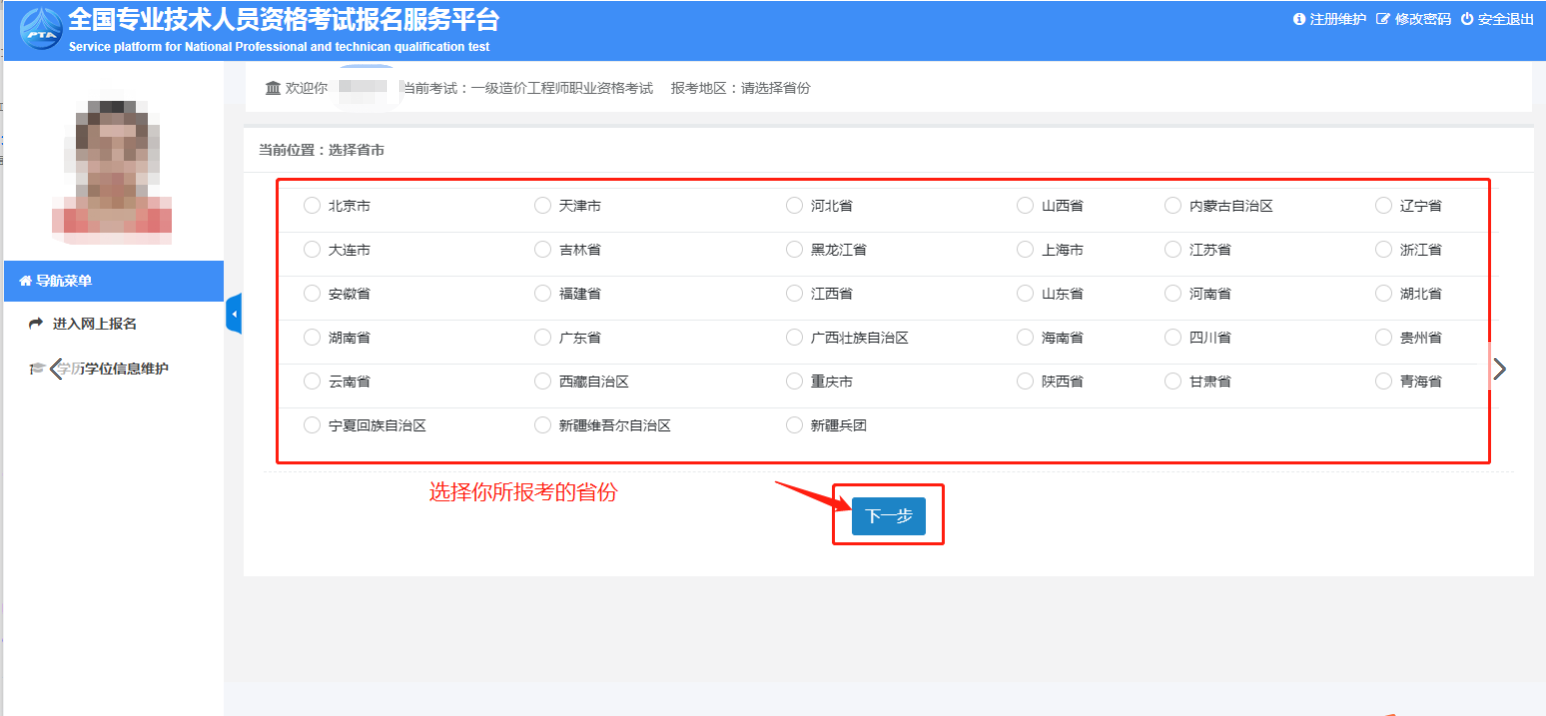Click the PTA logo in header
This screenshot has width=1546, height=716.
pos(40,29)
